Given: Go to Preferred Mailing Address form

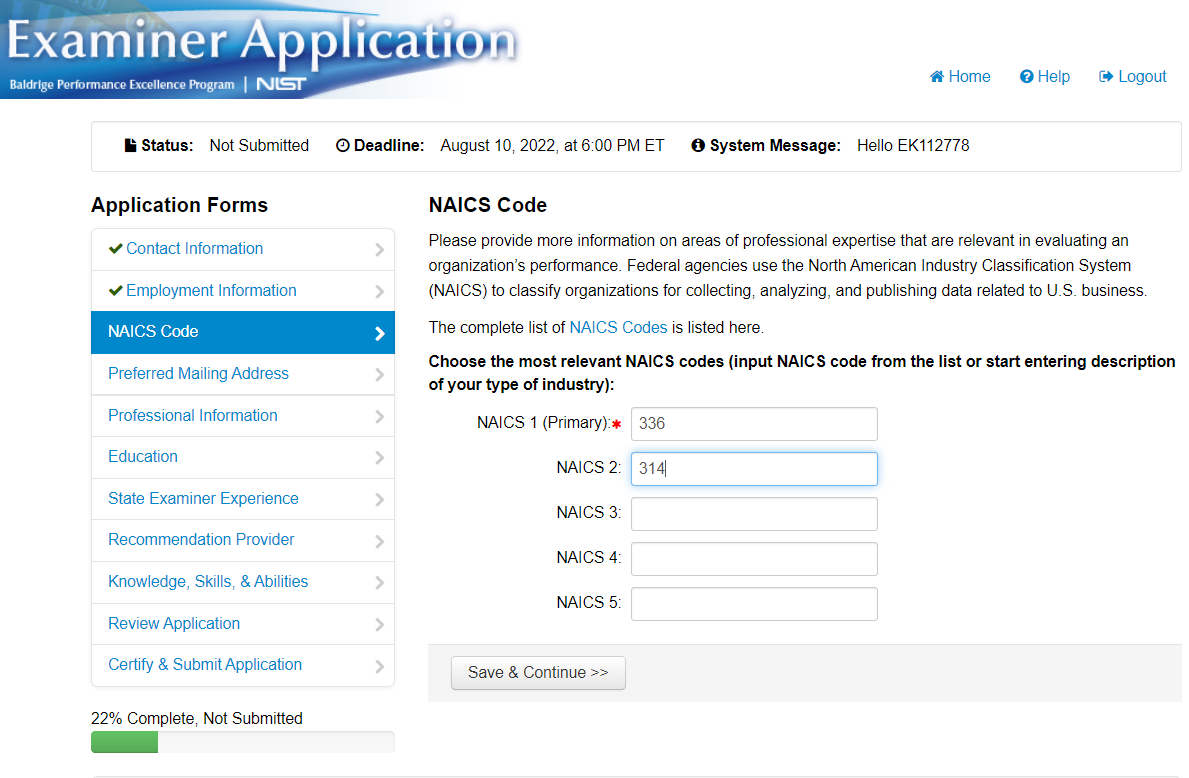Looking at the screenshot, I should 243,374.
